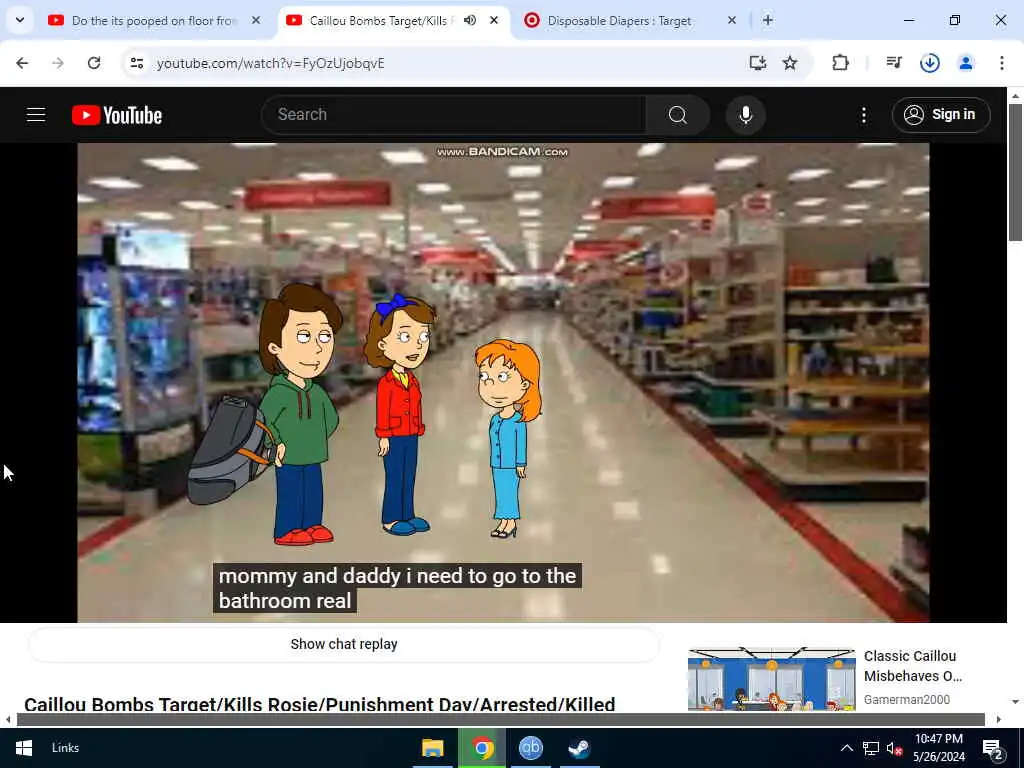Show chat replay
This screenshot has width=1024, height=768.
pos(344,645)
